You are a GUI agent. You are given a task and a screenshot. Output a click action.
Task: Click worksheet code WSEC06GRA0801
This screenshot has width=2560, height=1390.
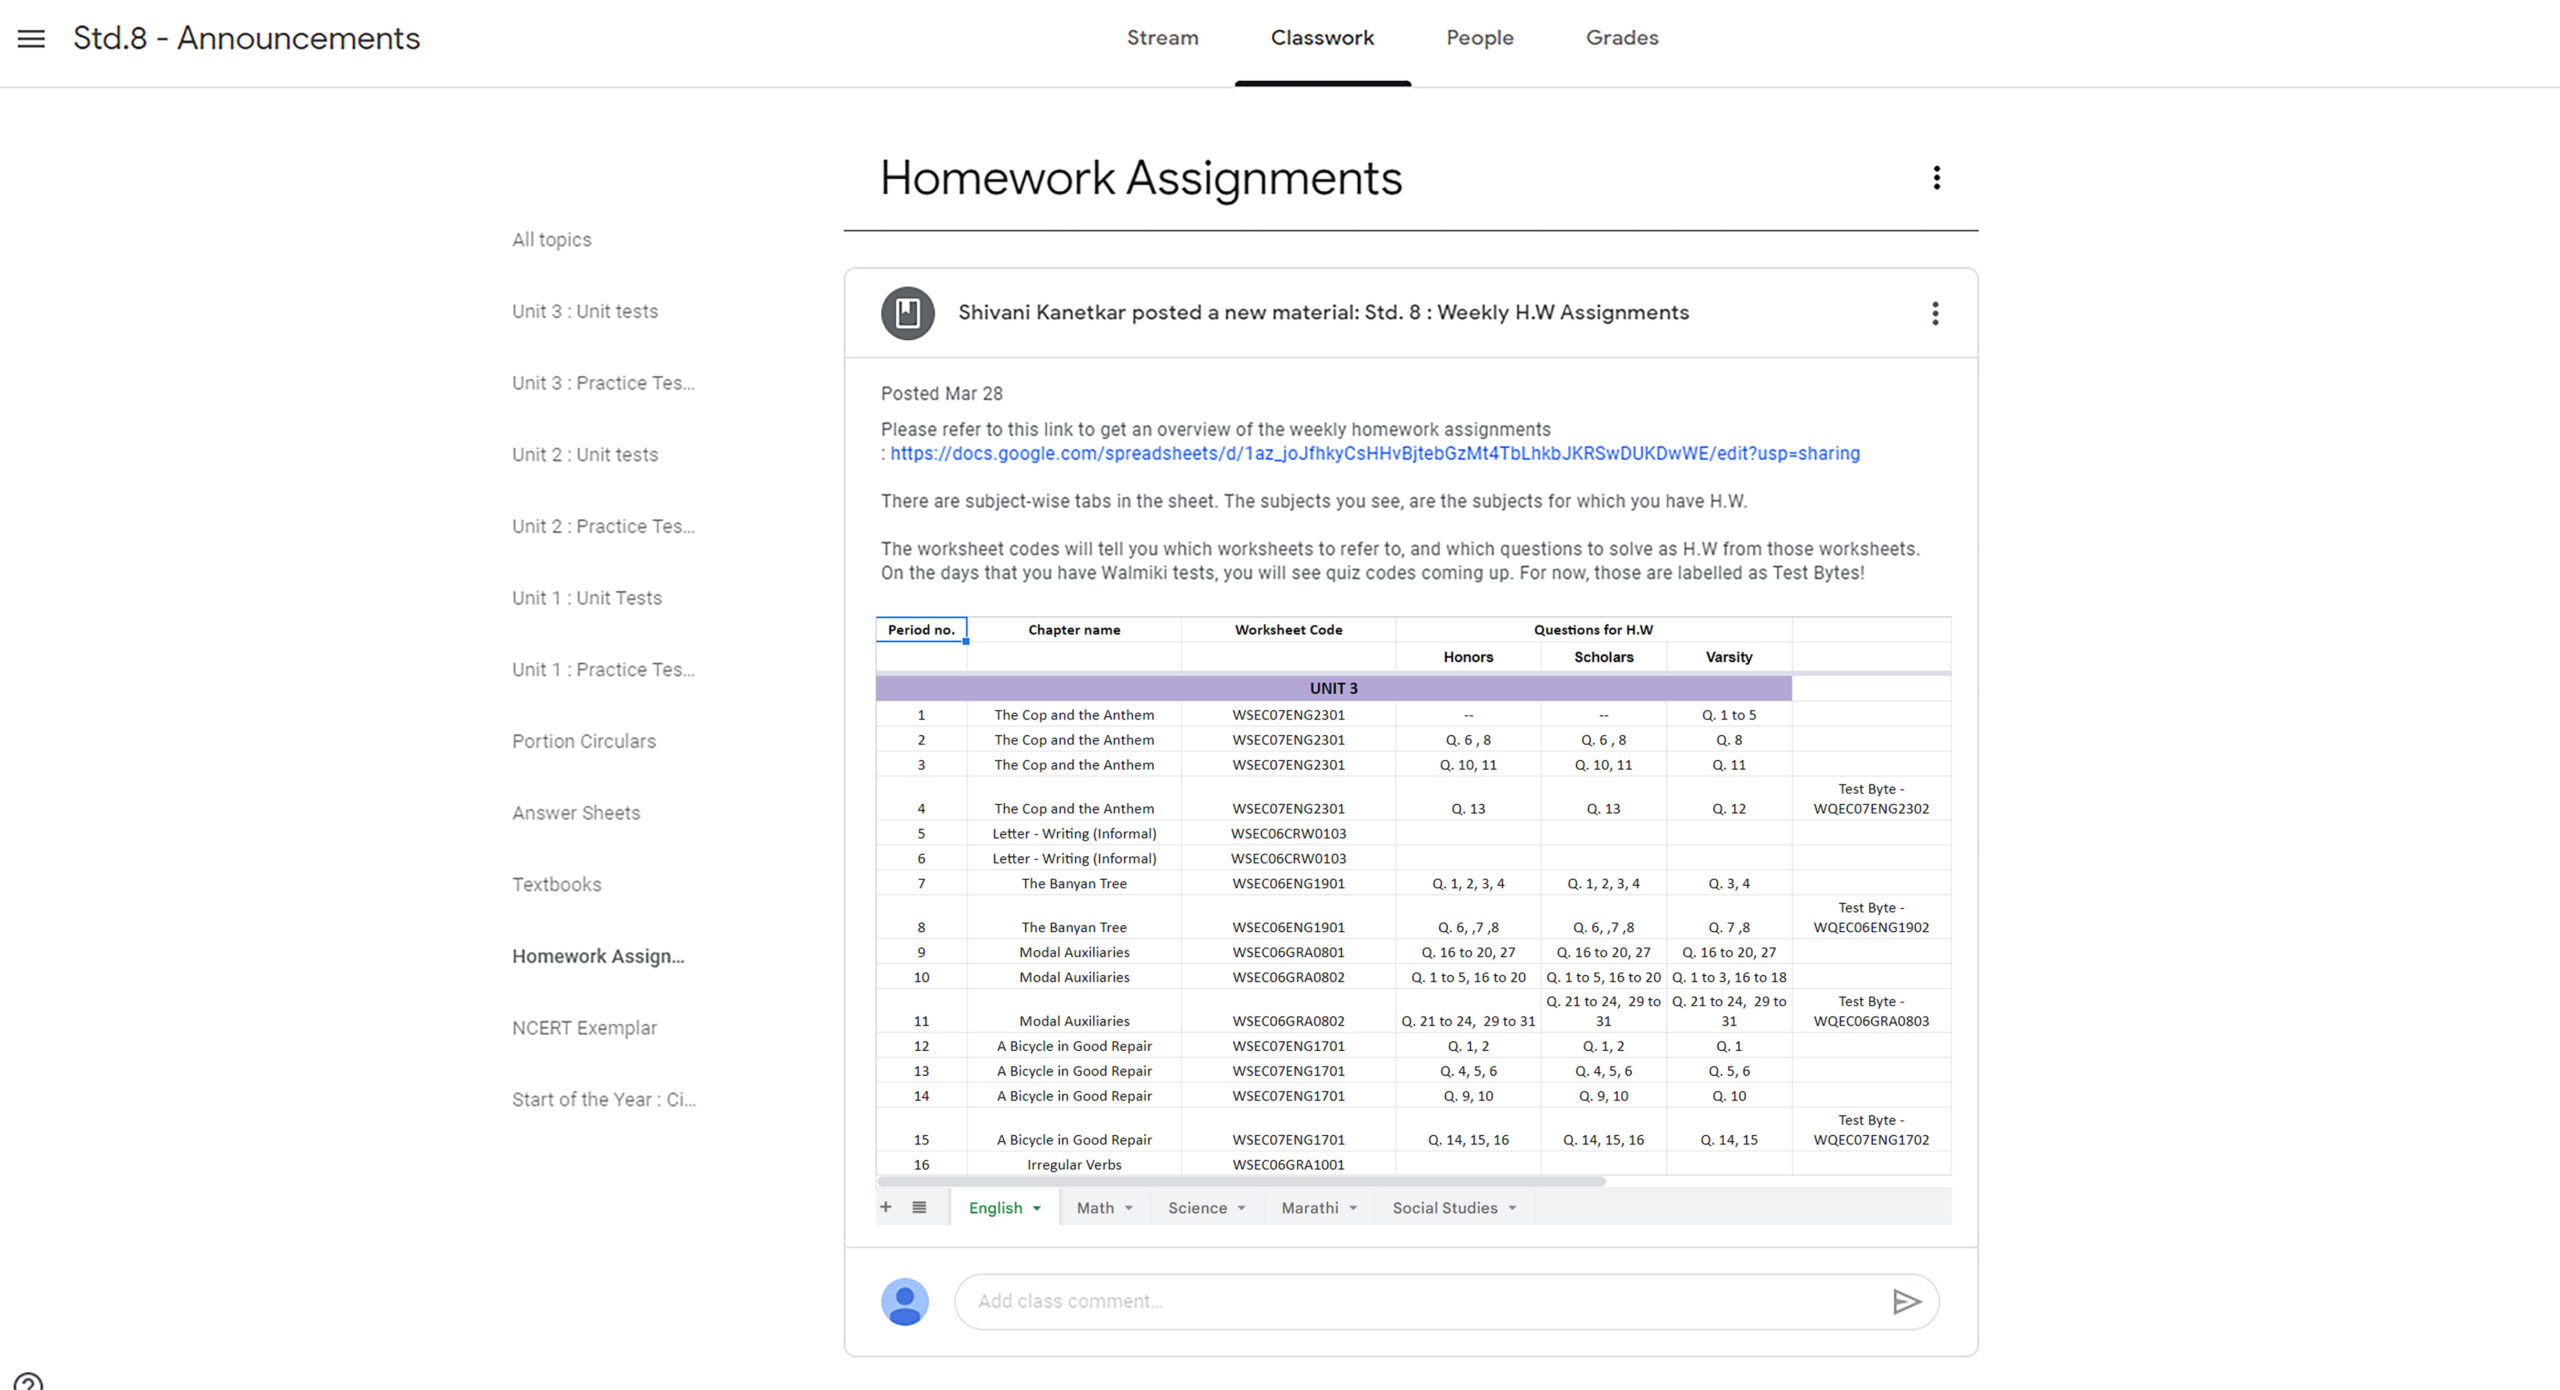coord(1288,953)
